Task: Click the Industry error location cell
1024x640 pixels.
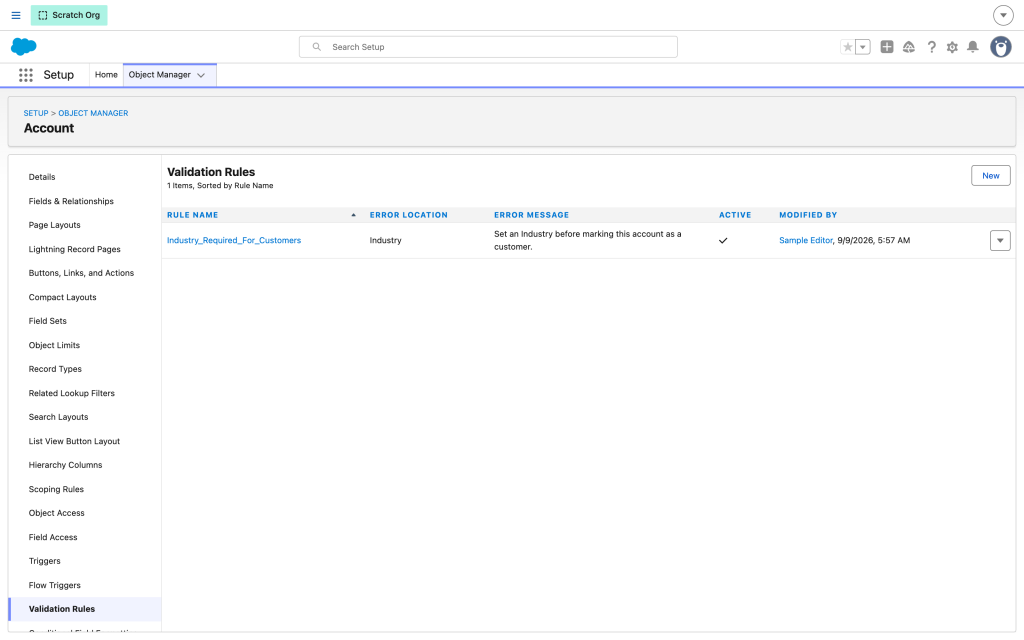Action: 385,240
